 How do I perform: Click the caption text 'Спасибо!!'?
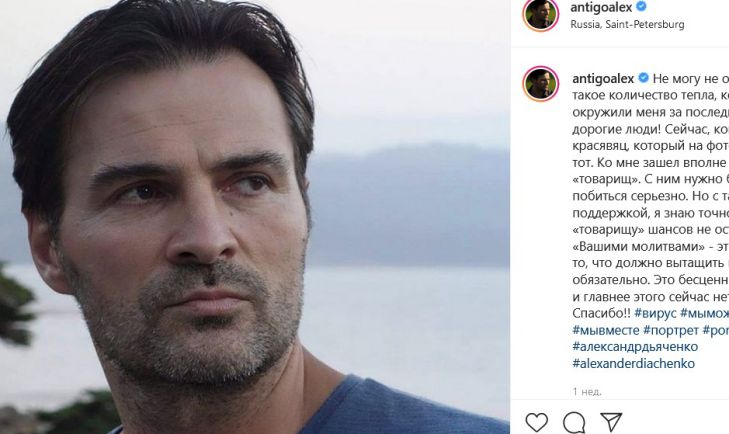(x=600, y=313)
